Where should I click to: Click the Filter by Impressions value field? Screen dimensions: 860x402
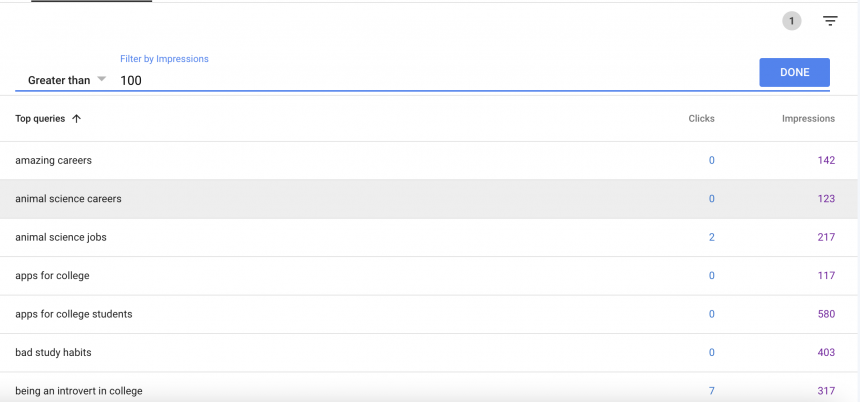coord(430,80)
